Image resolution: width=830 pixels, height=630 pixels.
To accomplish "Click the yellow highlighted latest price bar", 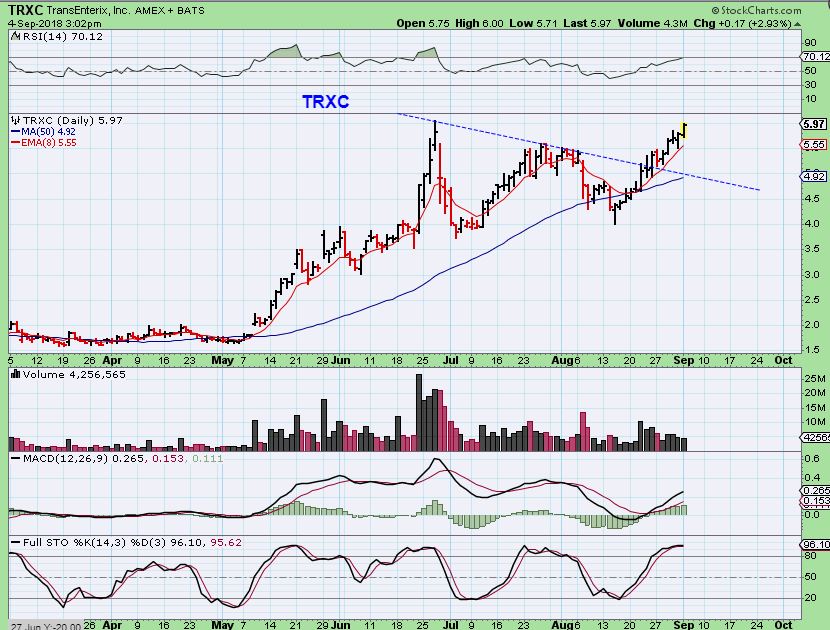I will pos(684,130).
